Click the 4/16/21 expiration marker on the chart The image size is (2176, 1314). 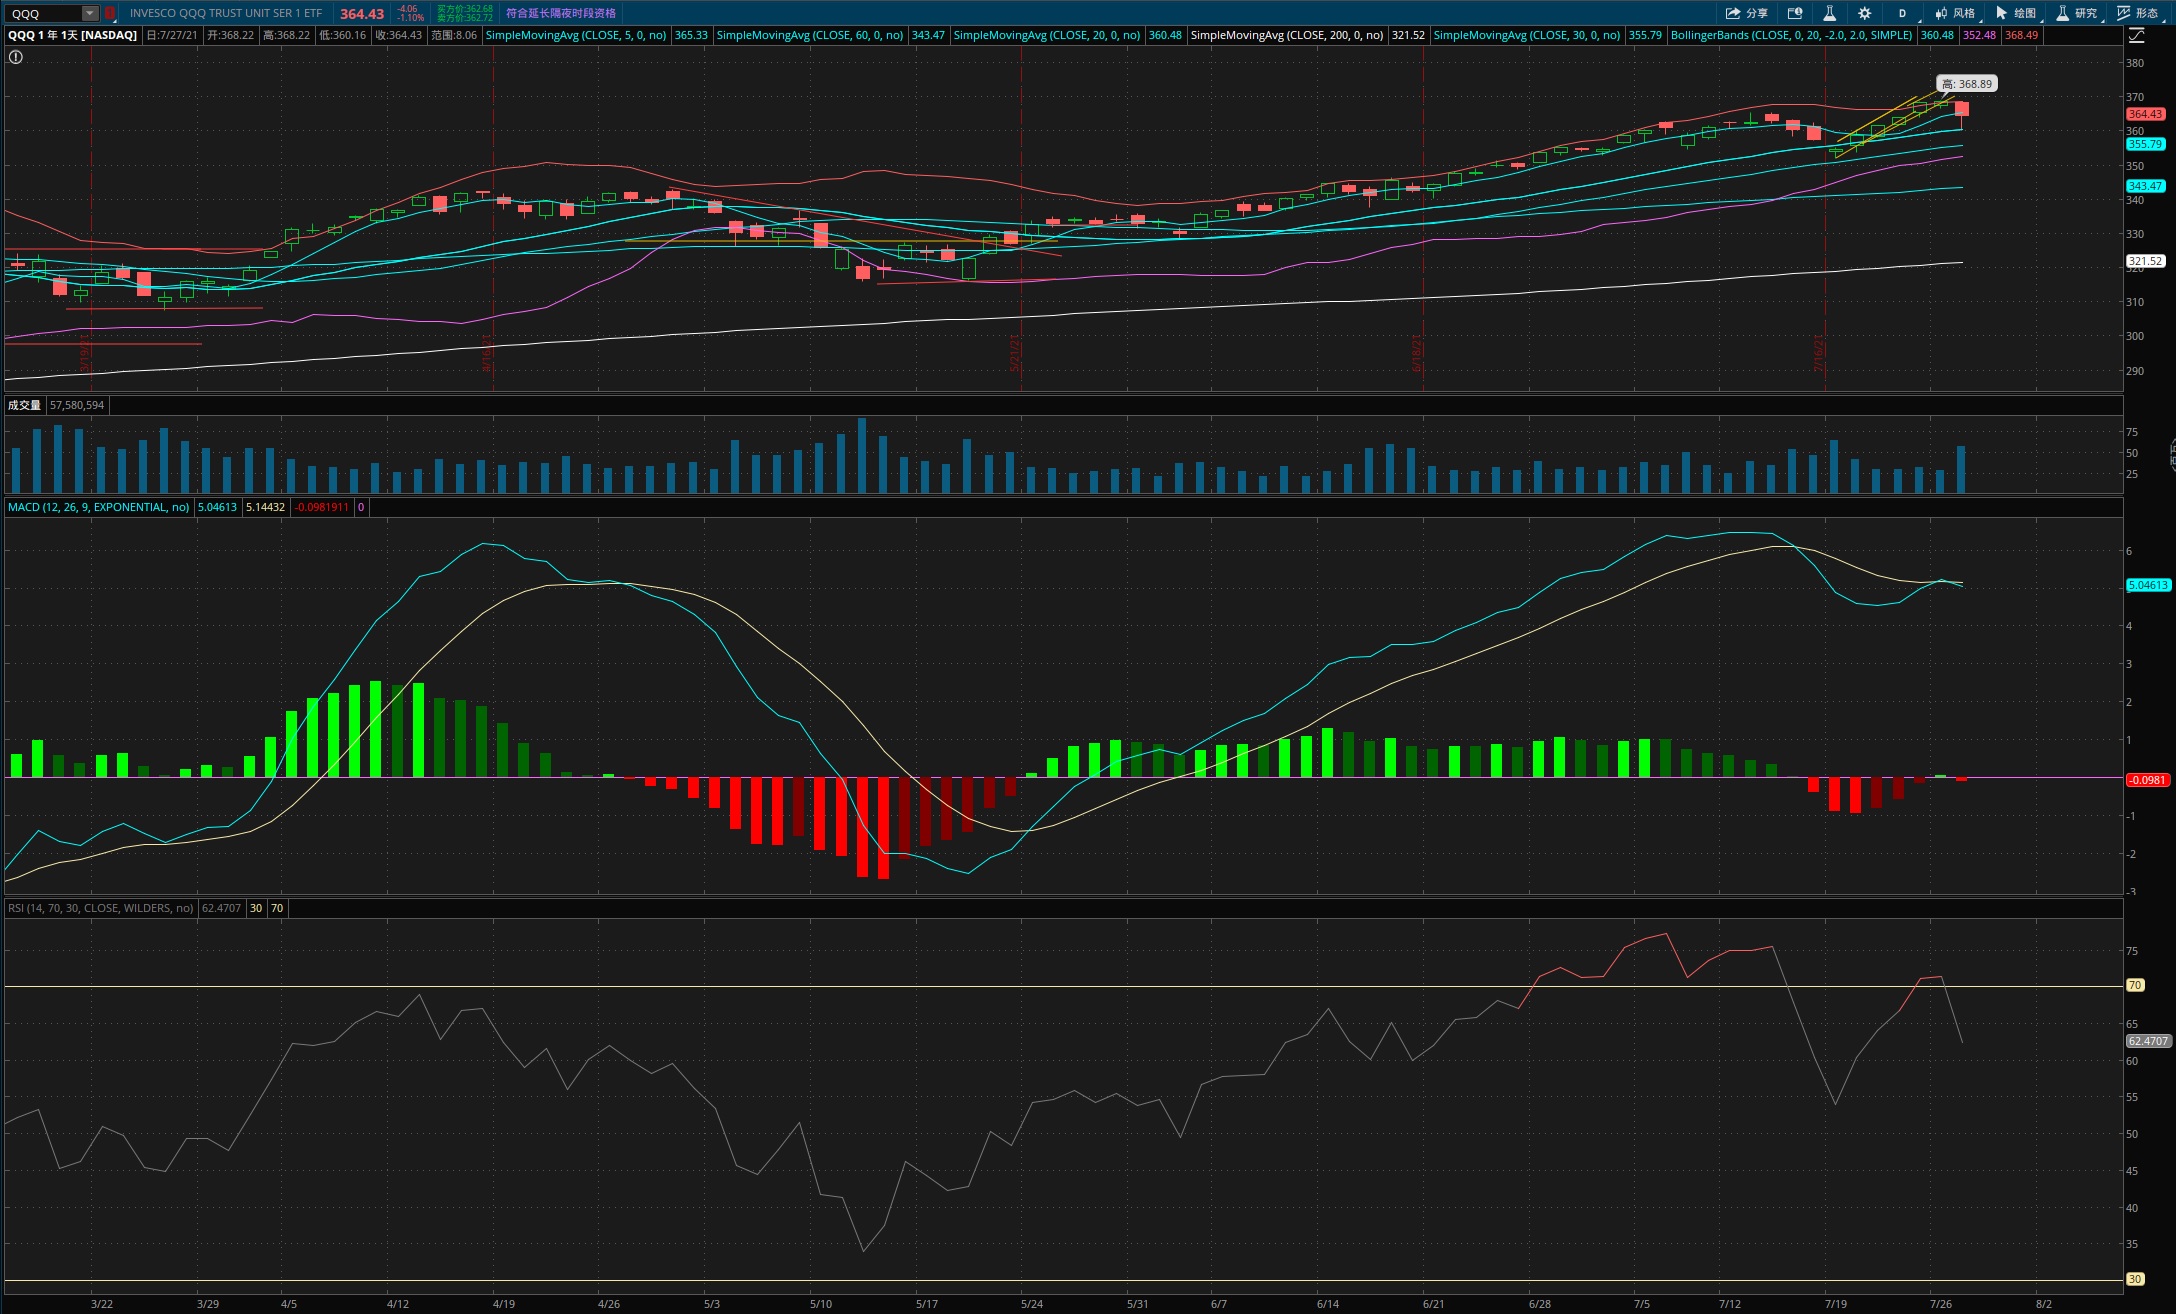click(487, 352)
